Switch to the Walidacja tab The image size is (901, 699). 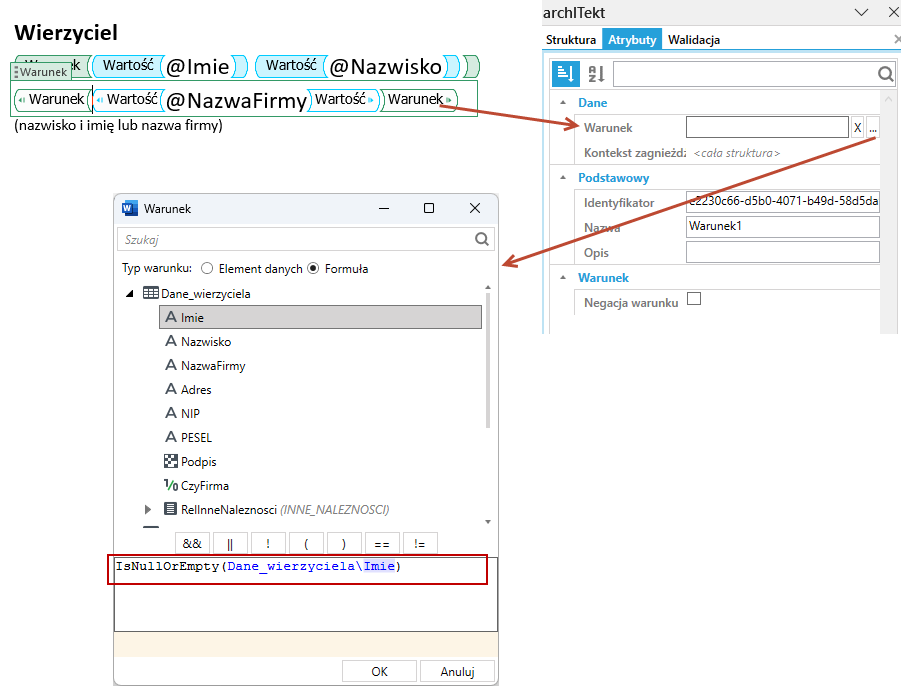pos(694,40)
